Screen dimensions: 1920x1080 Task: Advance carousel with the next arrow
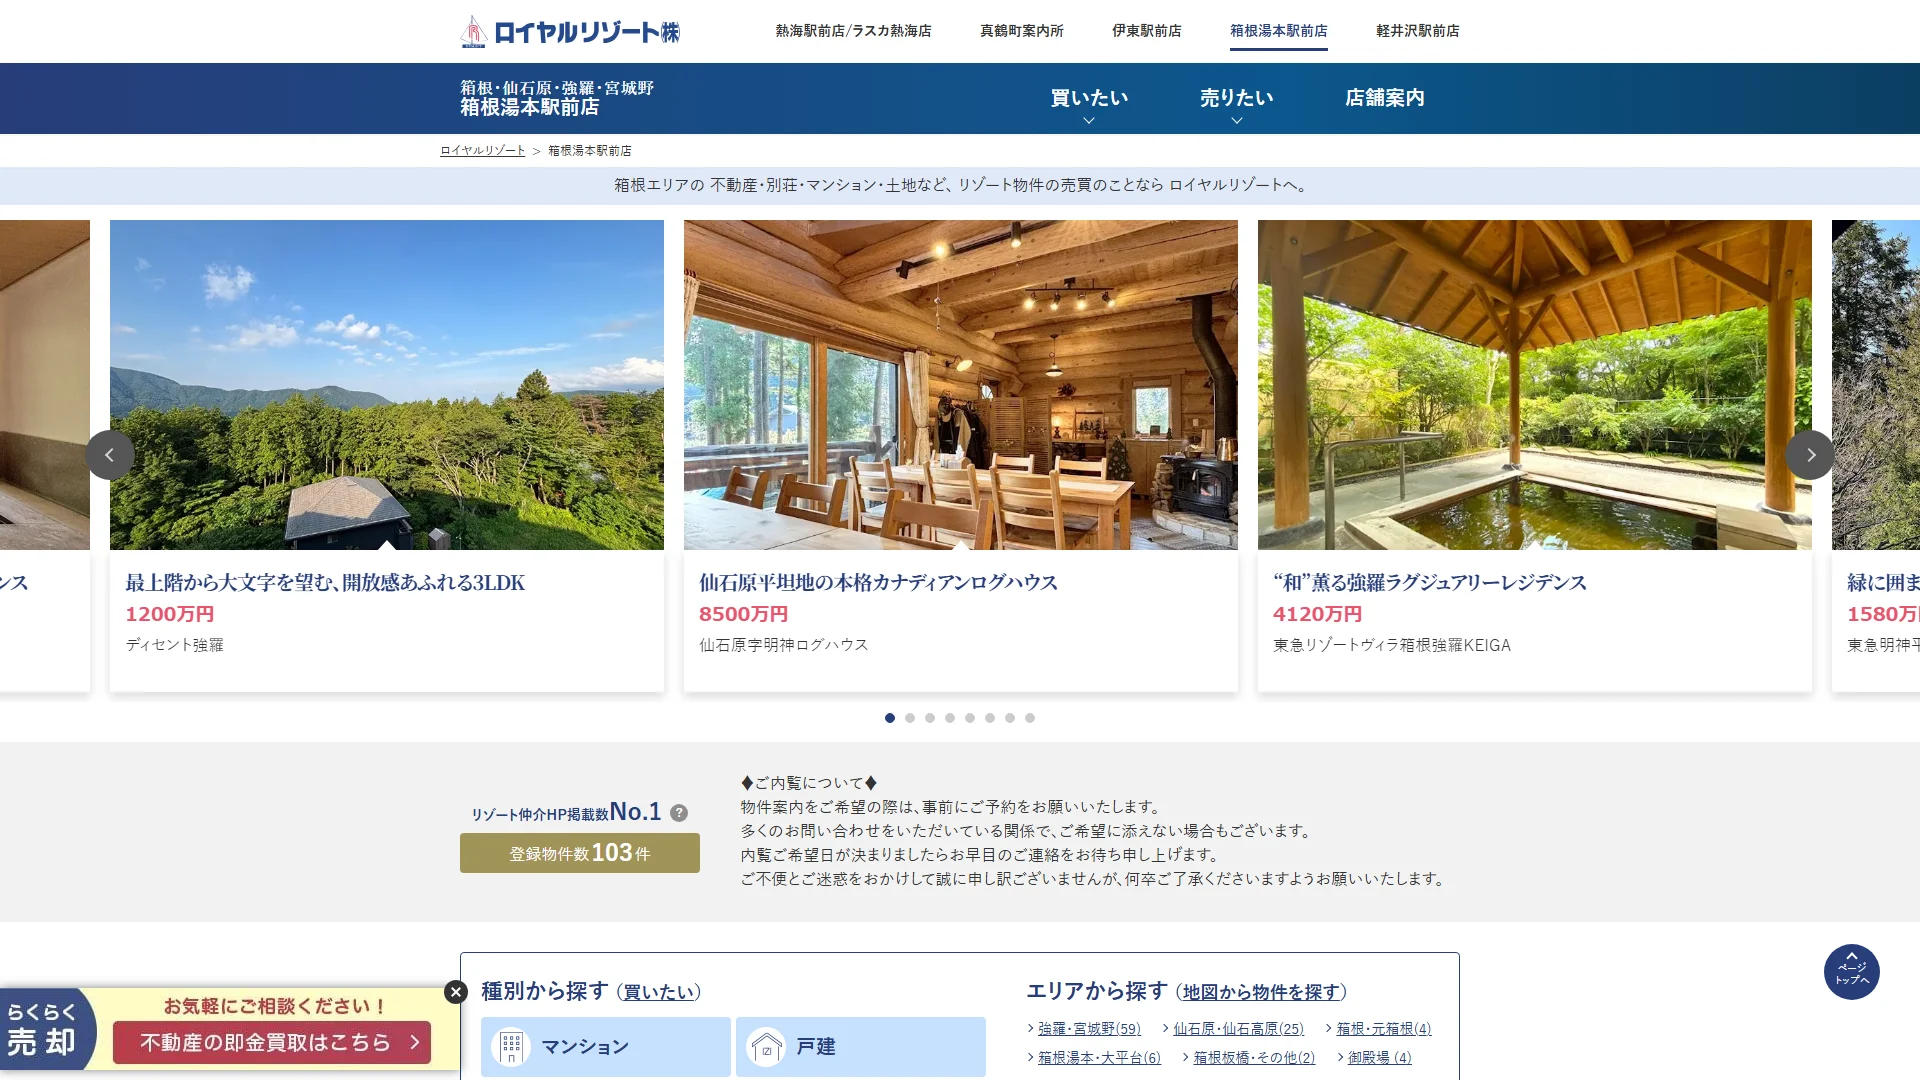click(x=1810, y=455)
